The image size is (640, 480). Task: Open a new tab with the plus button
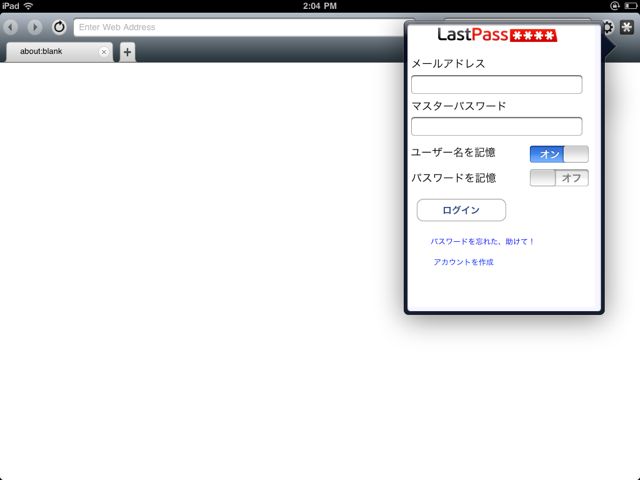(x=127, y=52)
